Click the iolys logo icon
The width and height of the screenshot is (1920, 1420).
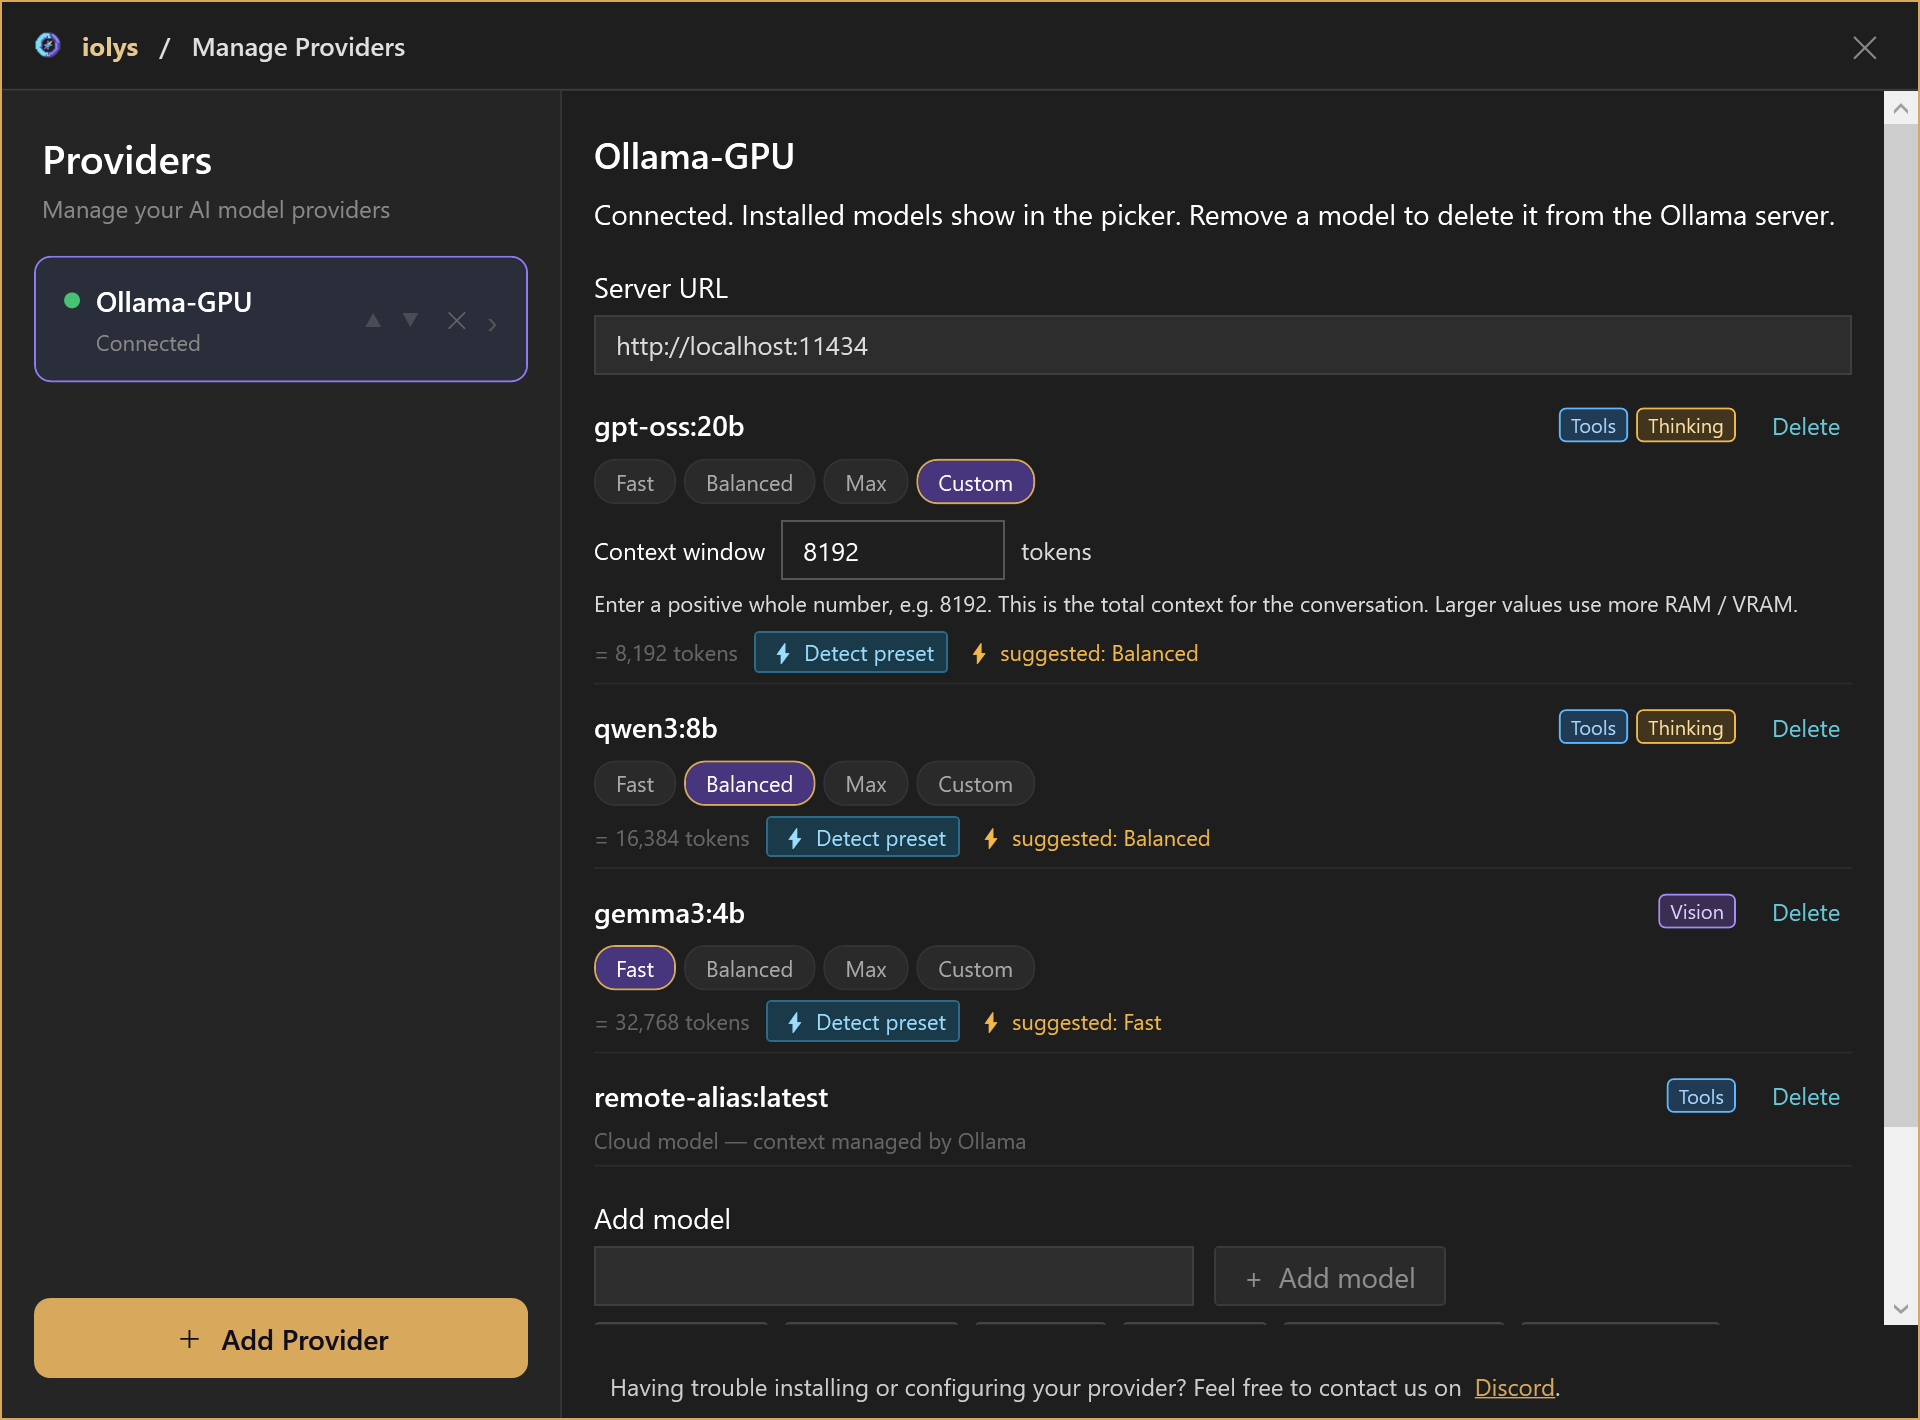(48, 46)
